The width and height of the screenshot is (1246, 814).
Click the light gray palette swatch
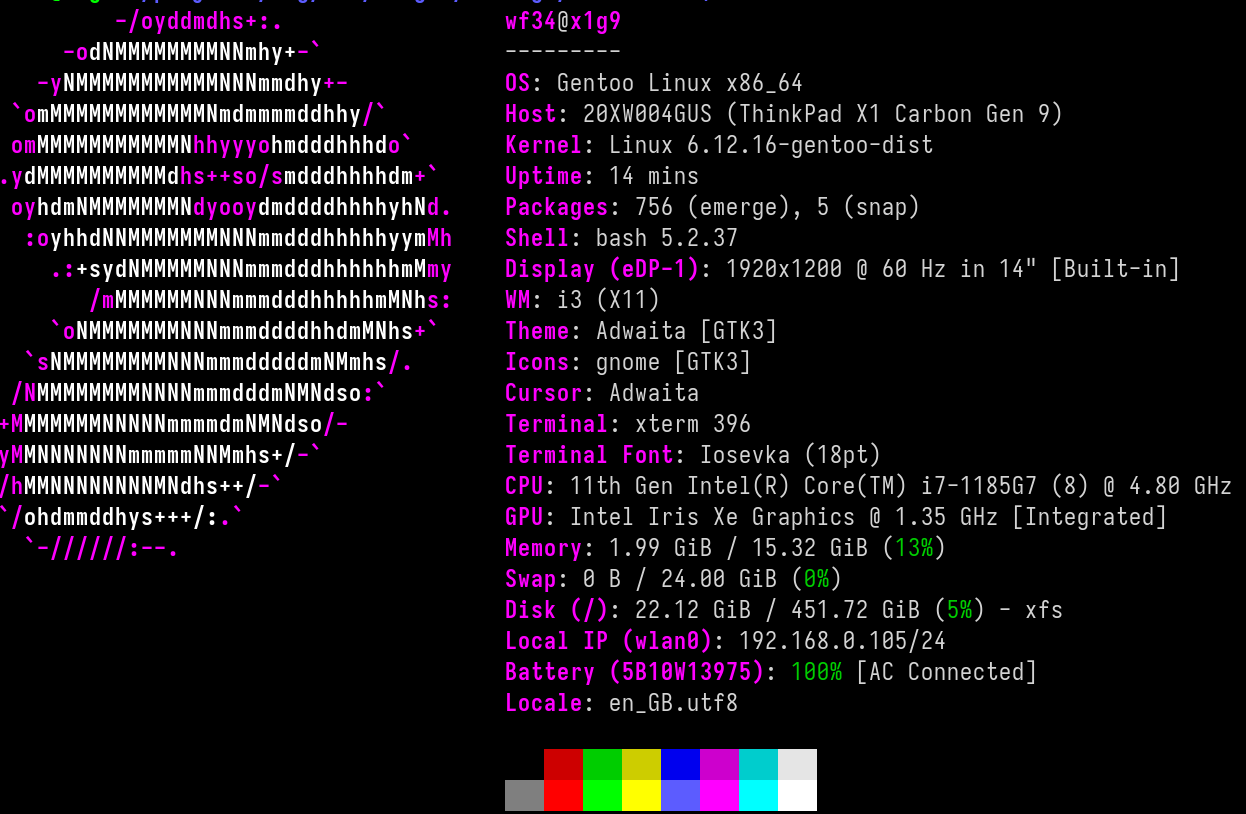(x=797, y=764)
